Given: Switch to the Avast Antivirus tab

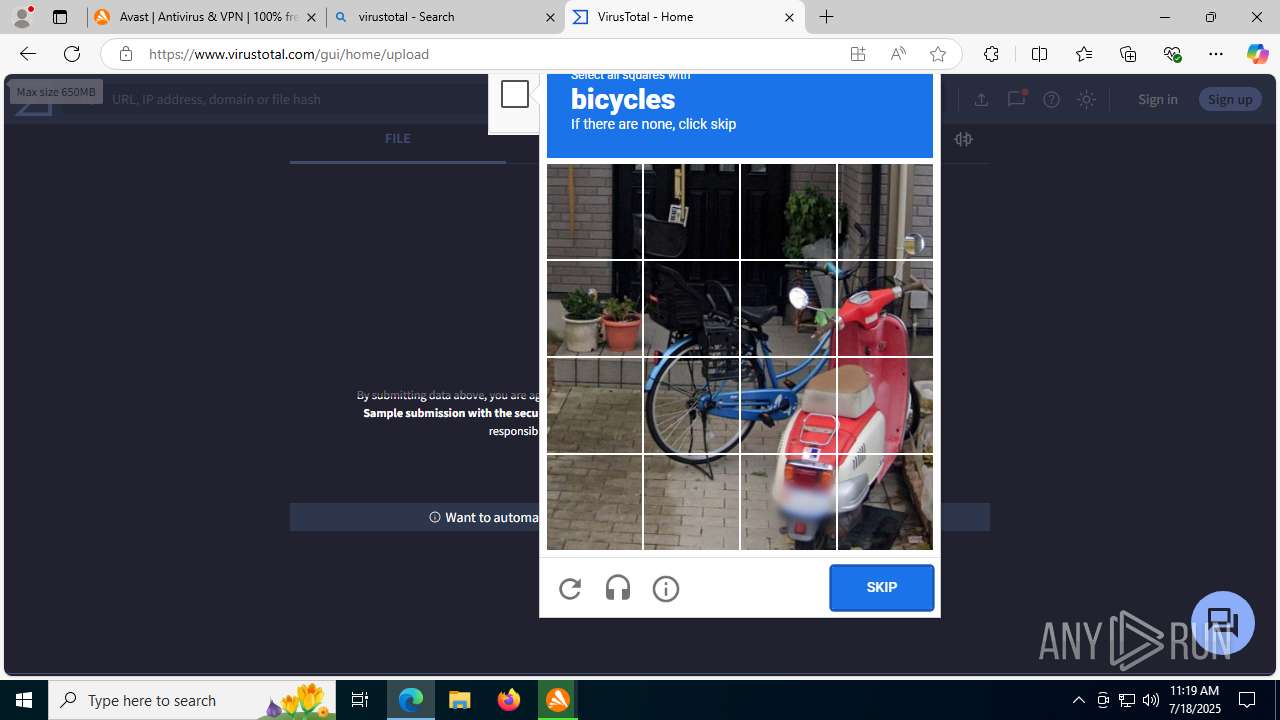Looking at the screenshot, I should point(206,17).
